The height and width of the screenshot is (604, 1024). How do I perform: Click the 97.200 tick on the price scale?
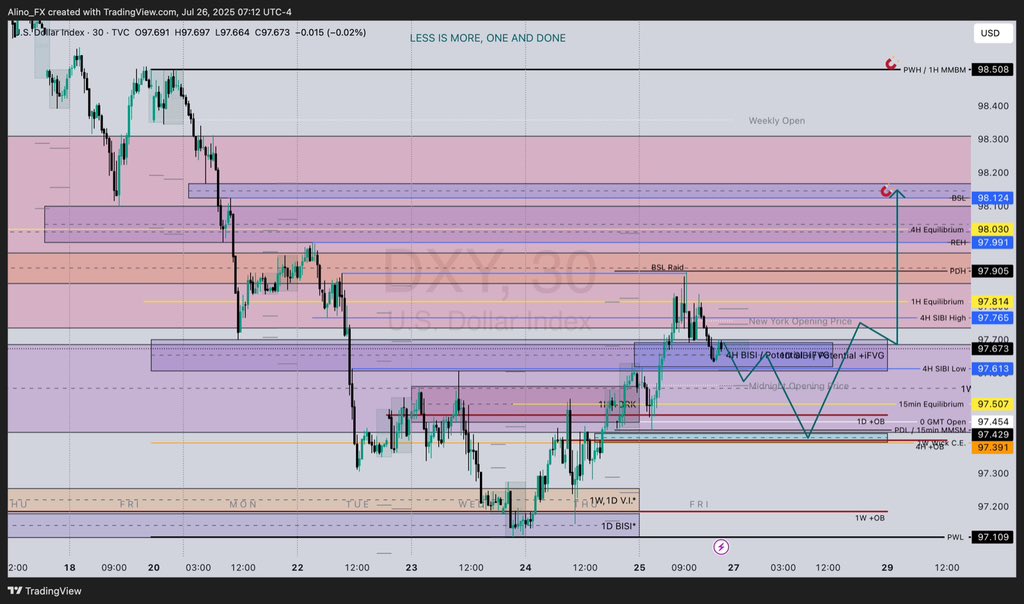[x=993, y=507]
